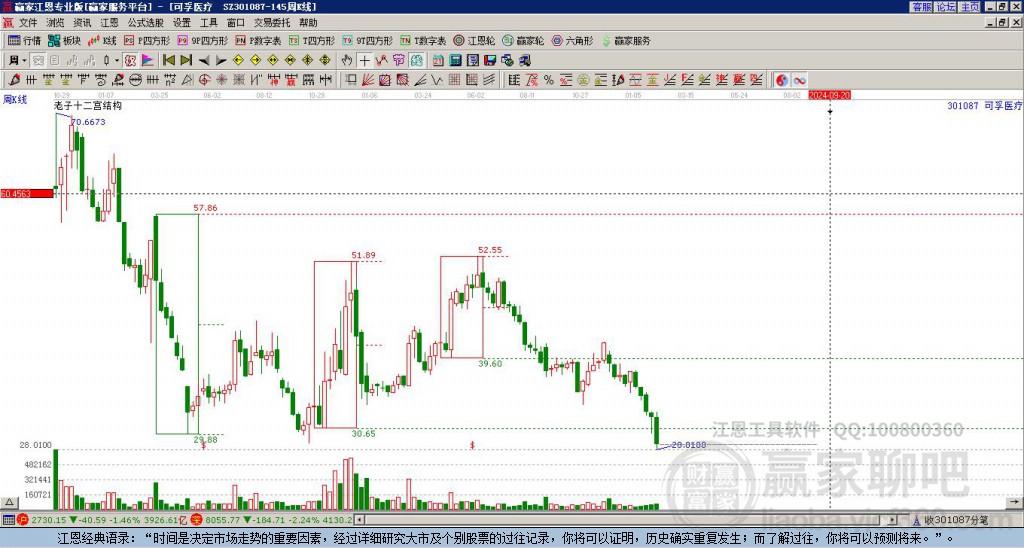Open the 板块 sector view

pos(64,40)
